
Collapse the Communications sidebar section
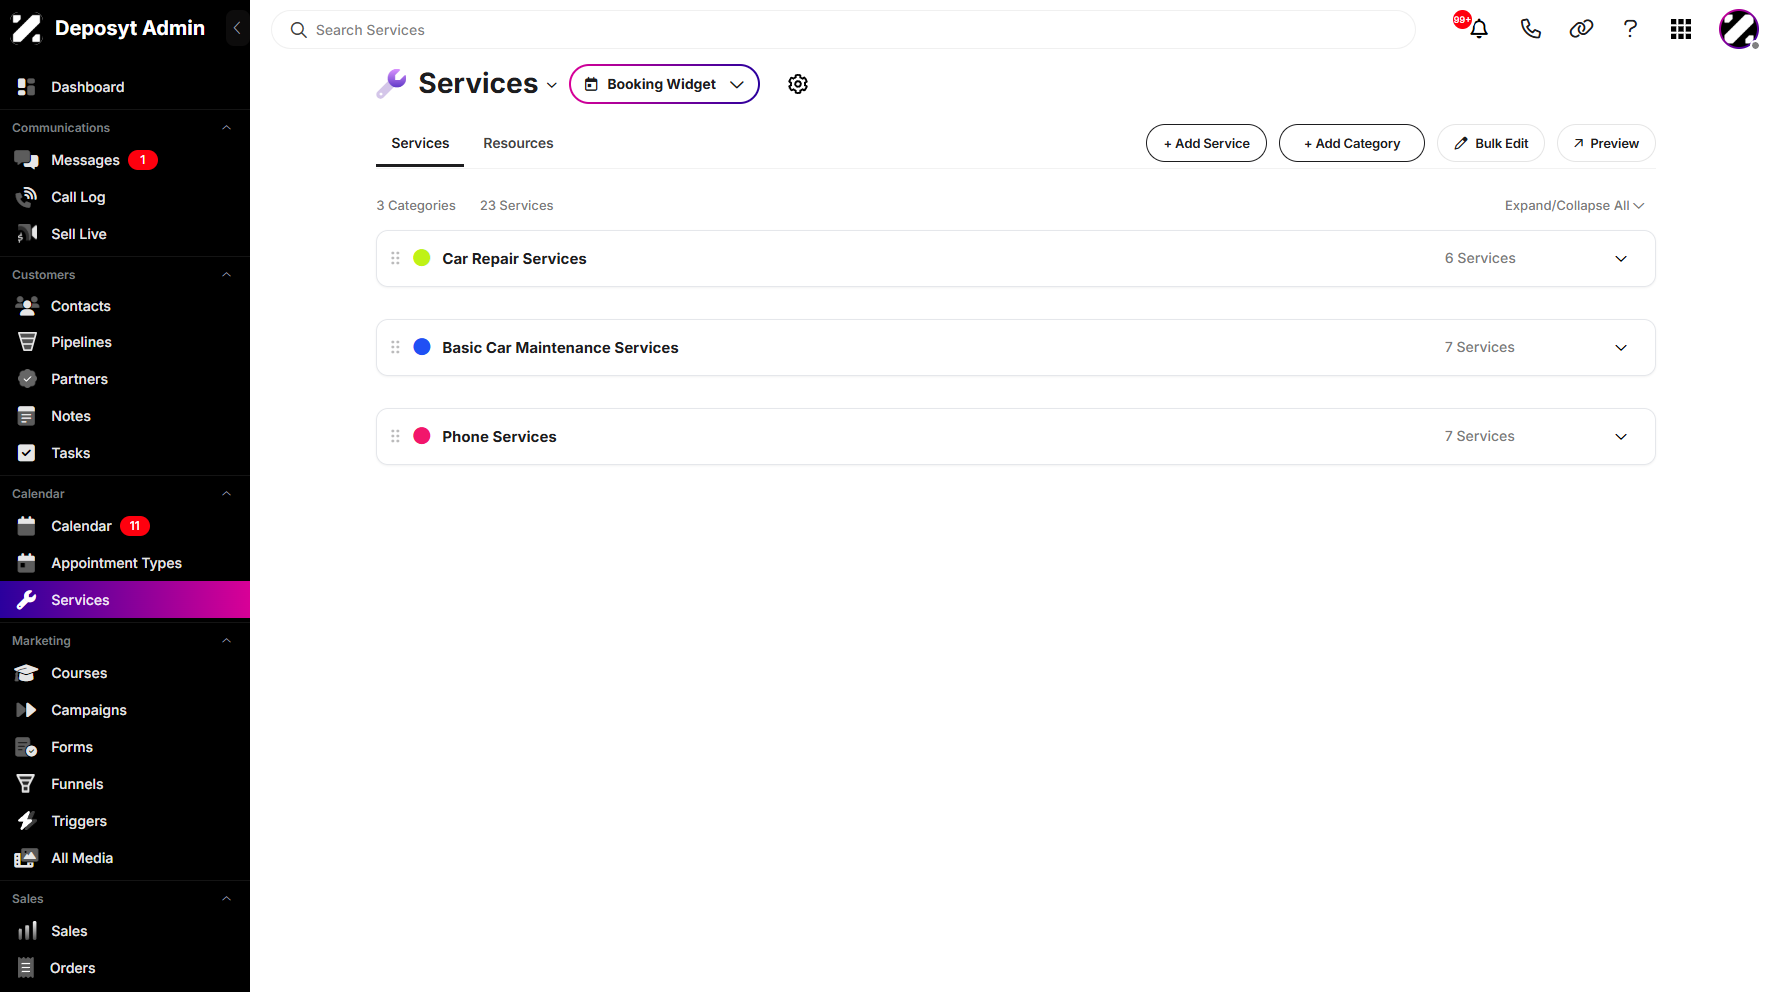coord(226,128)
